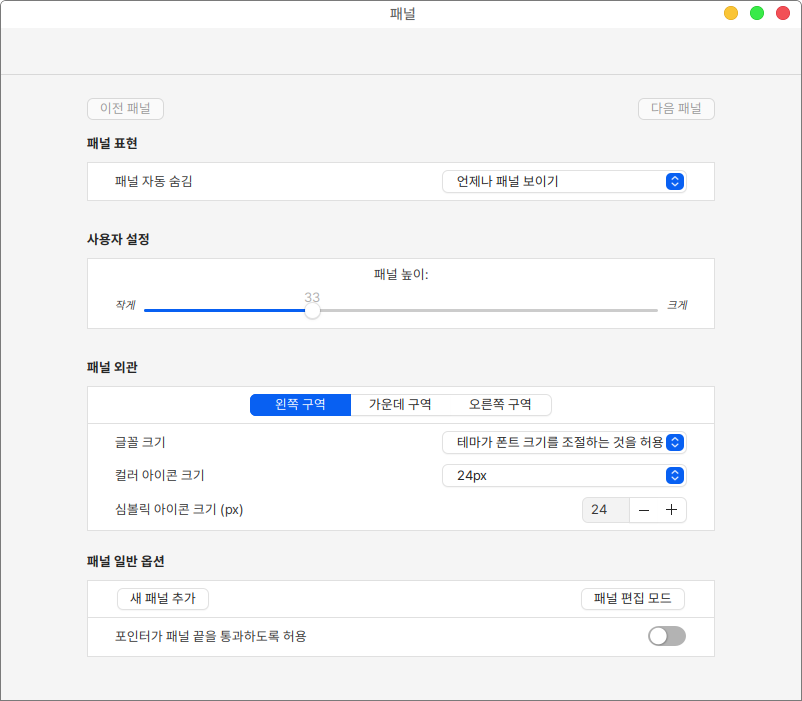Image resolution: width=802 pixels, height=701 pixels.
Task: Click the 다음 패널 button
Action: 676,109
